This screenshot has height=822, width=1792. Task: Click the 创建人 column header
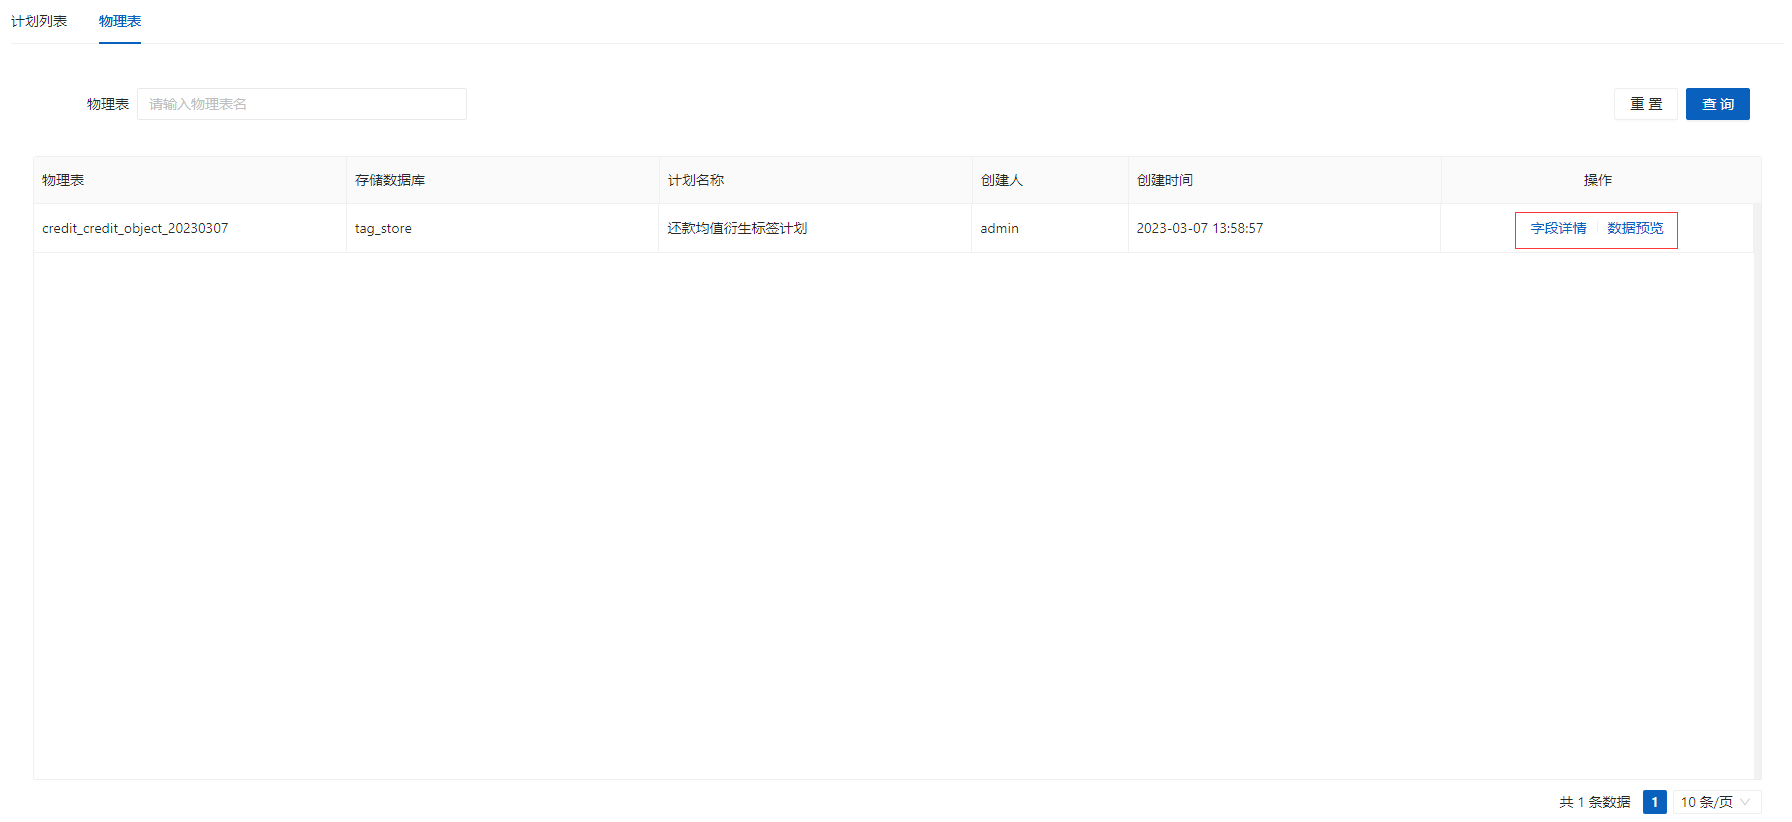pyautogui.click(x=1001, y=180)
